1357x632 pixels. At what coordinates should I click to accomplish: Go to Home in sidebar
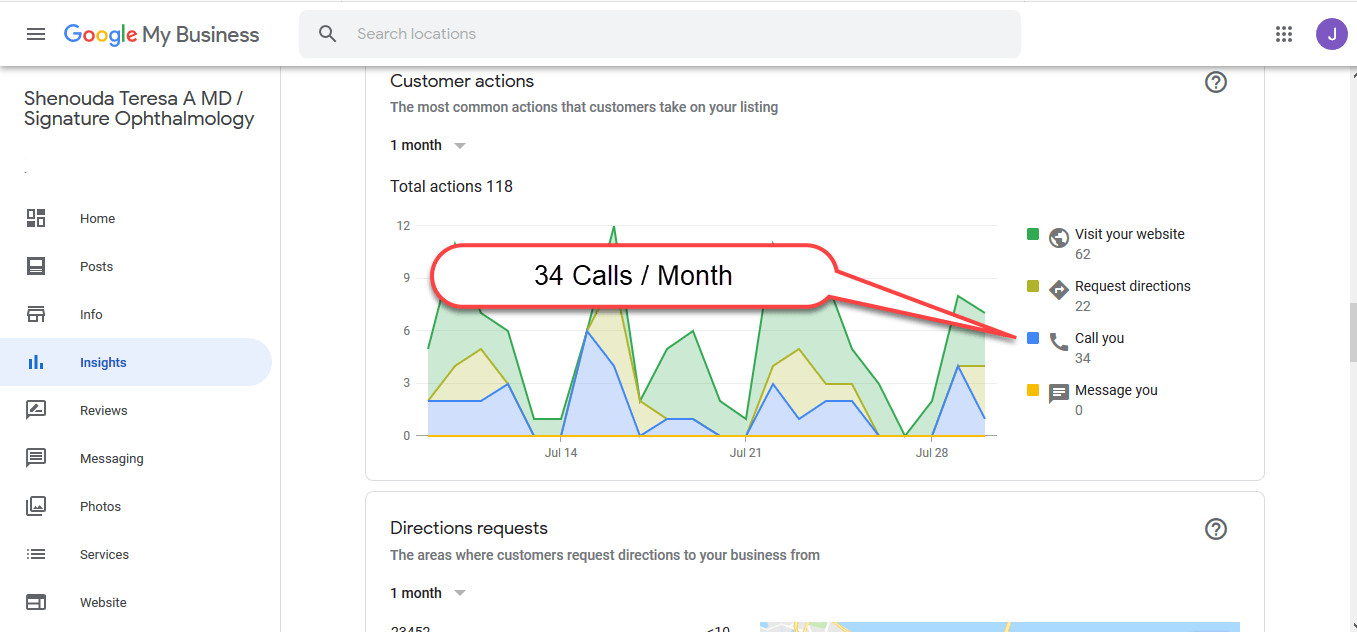point(97,219)
